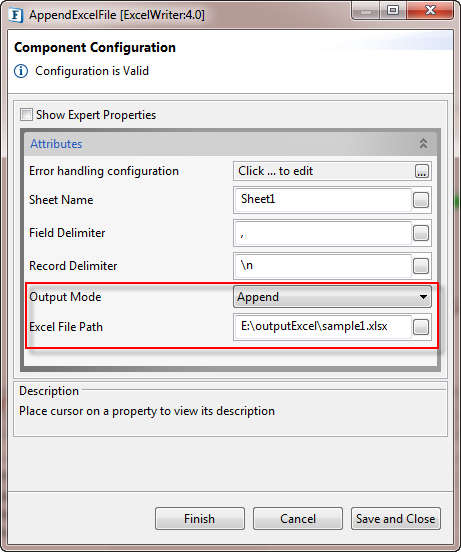Click the small button next to Record Delimiter

[x=421, y=266]
